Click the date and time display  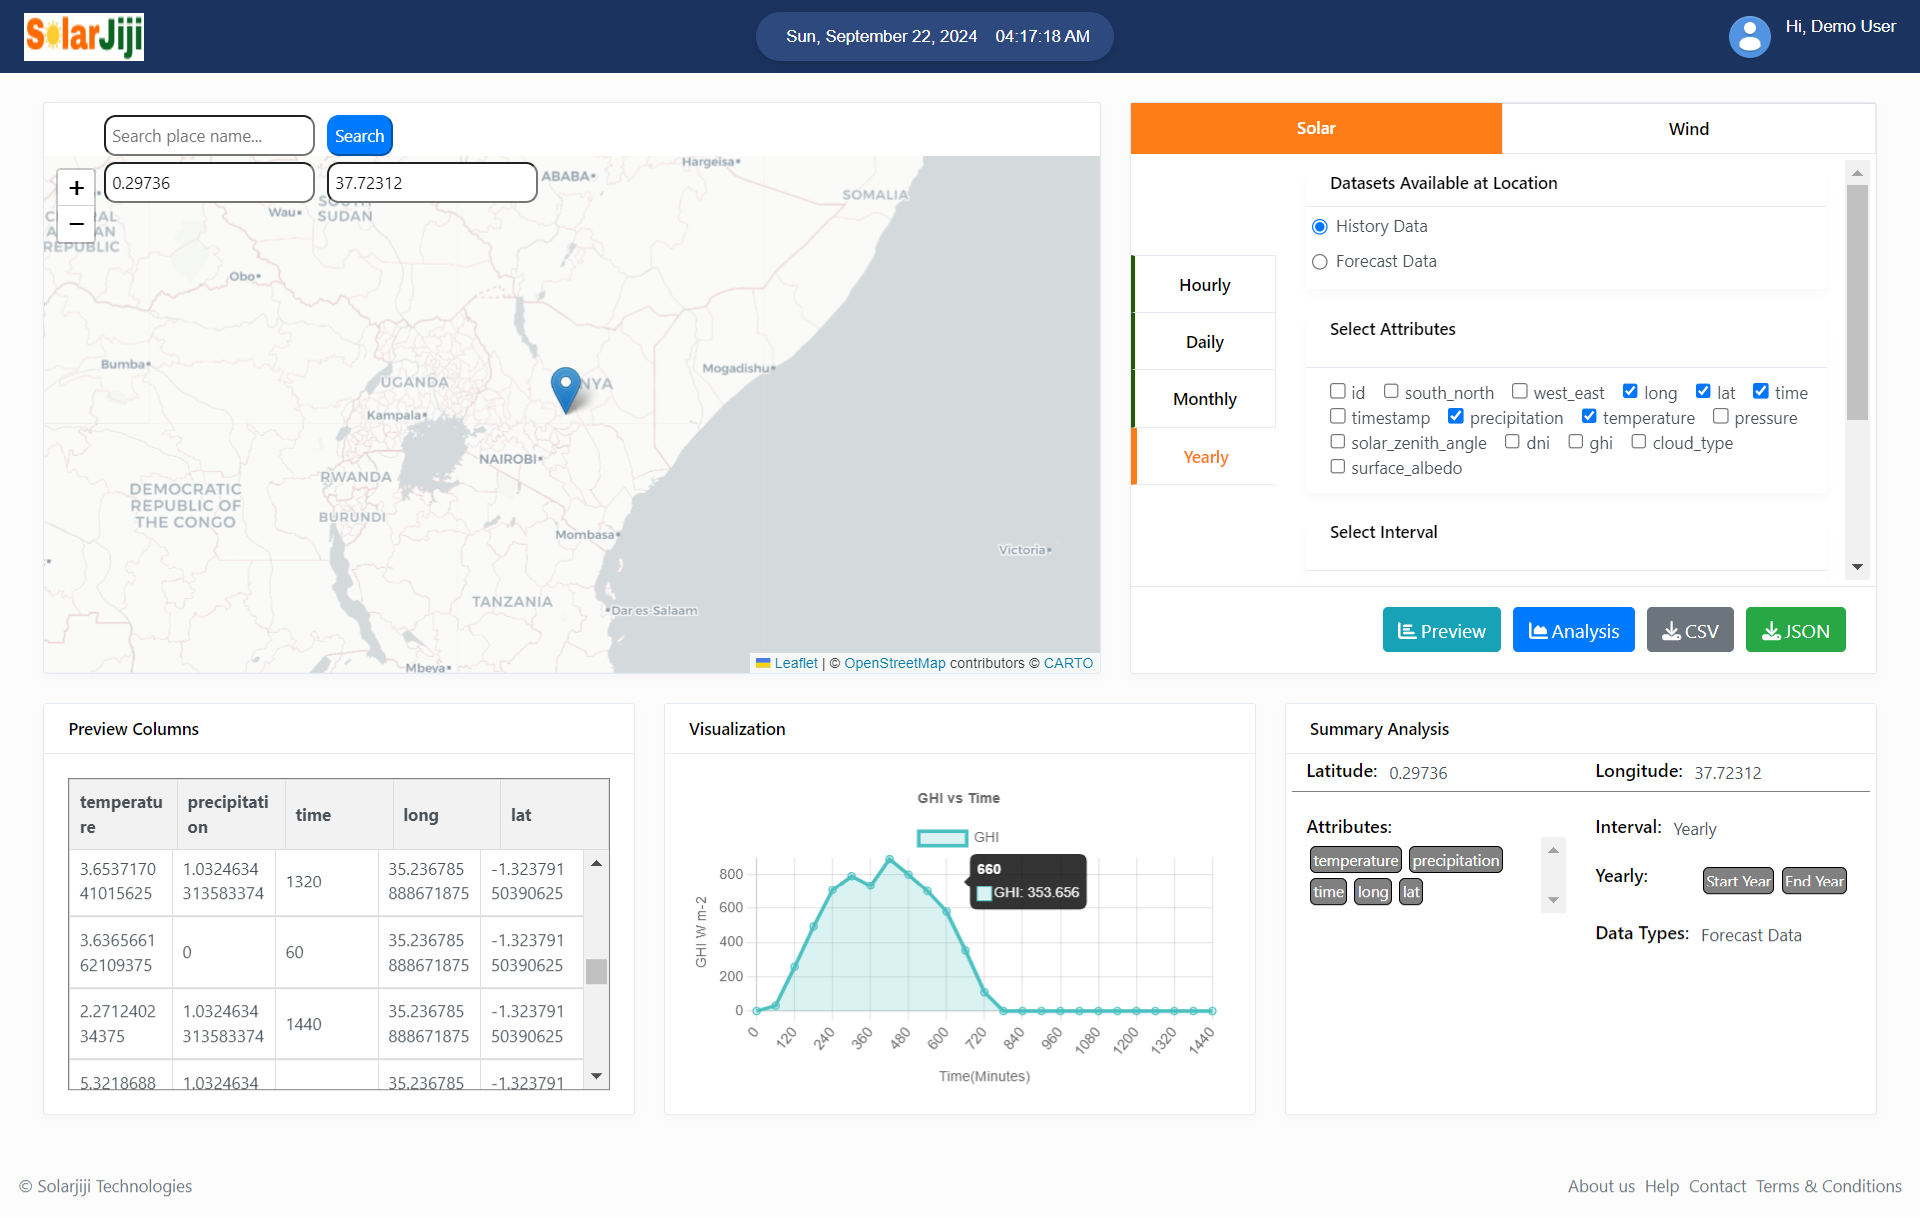(x=935, y=37)
